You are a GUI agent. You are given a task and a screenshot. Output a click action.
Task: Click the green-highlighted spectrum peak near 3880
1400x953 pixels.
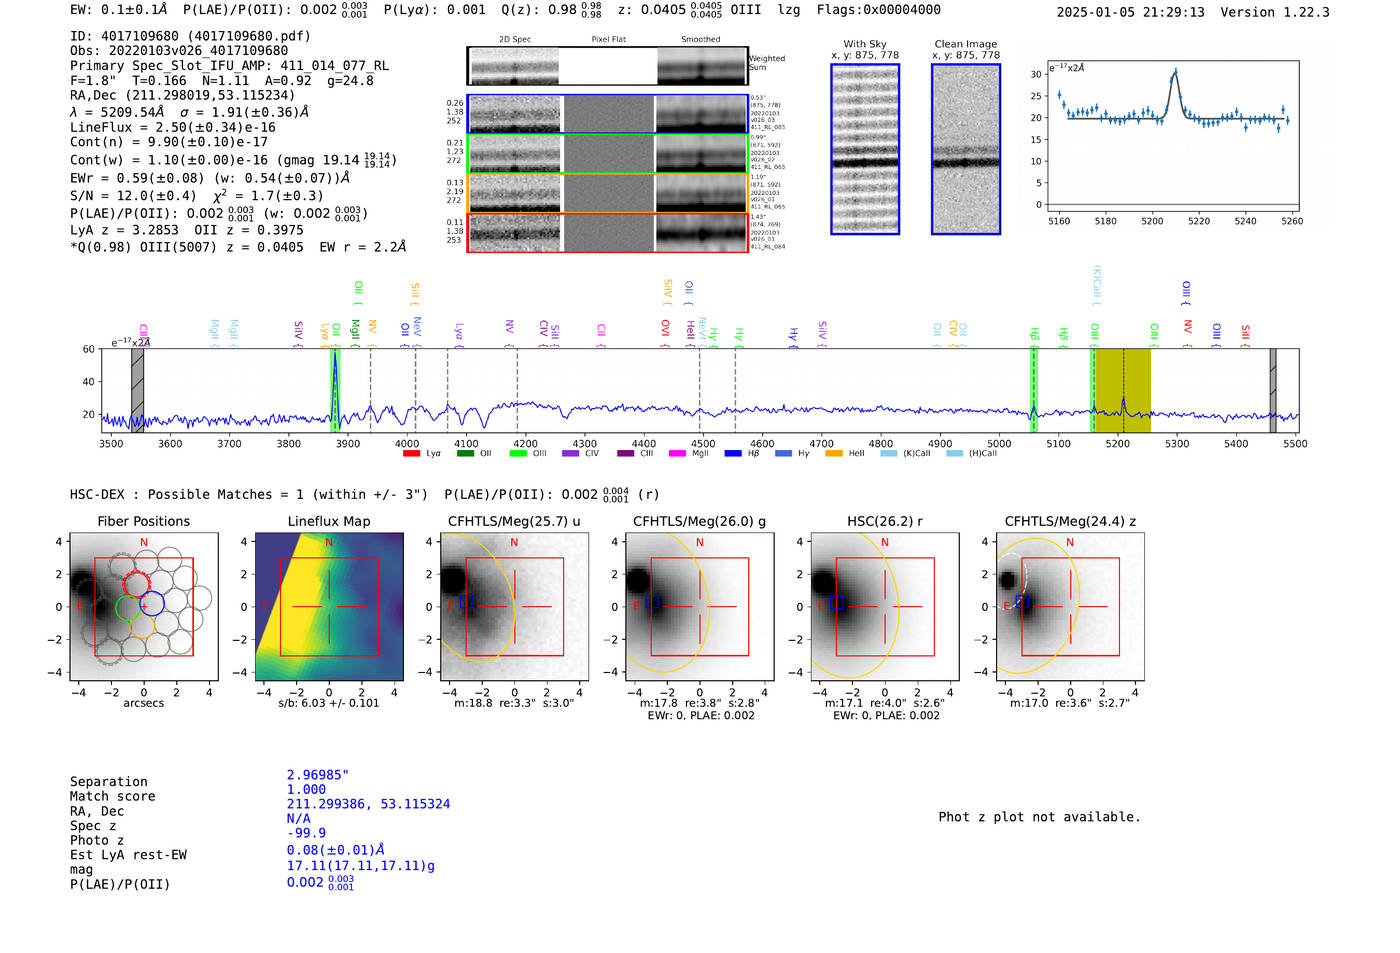(335, 390)
